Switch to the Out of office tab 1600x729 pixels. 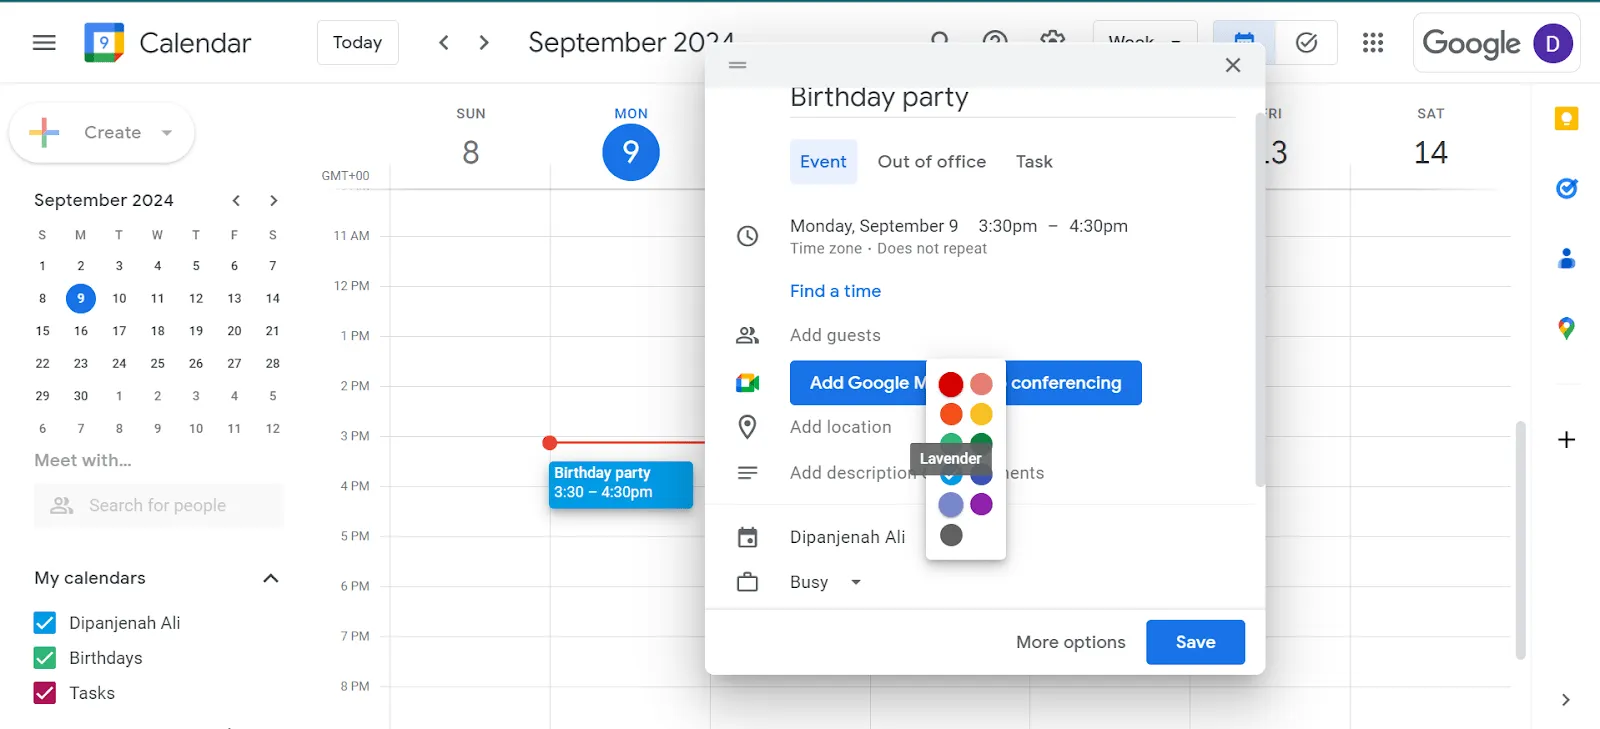(932, 162)
